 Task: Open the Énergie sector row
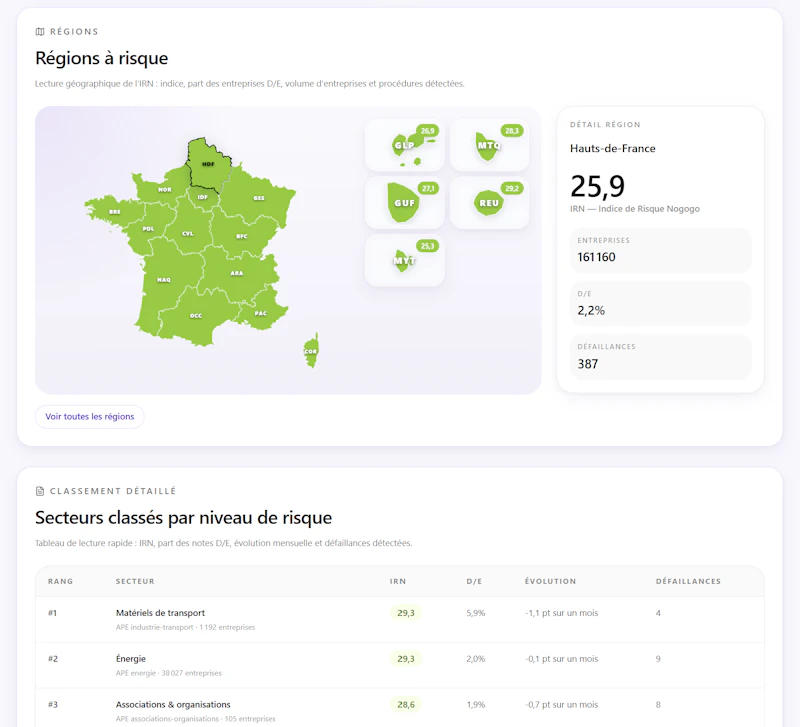click(400, 665)
